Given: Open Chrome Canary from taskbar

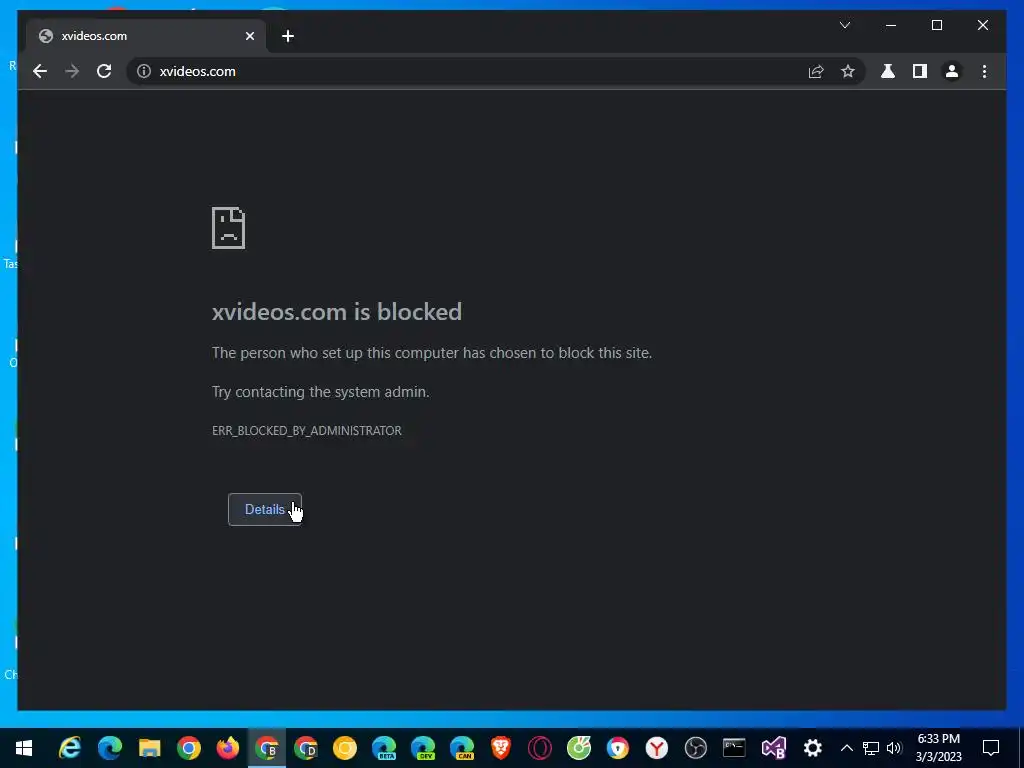Looking at the screenshot, I should (x=345, y=748).
